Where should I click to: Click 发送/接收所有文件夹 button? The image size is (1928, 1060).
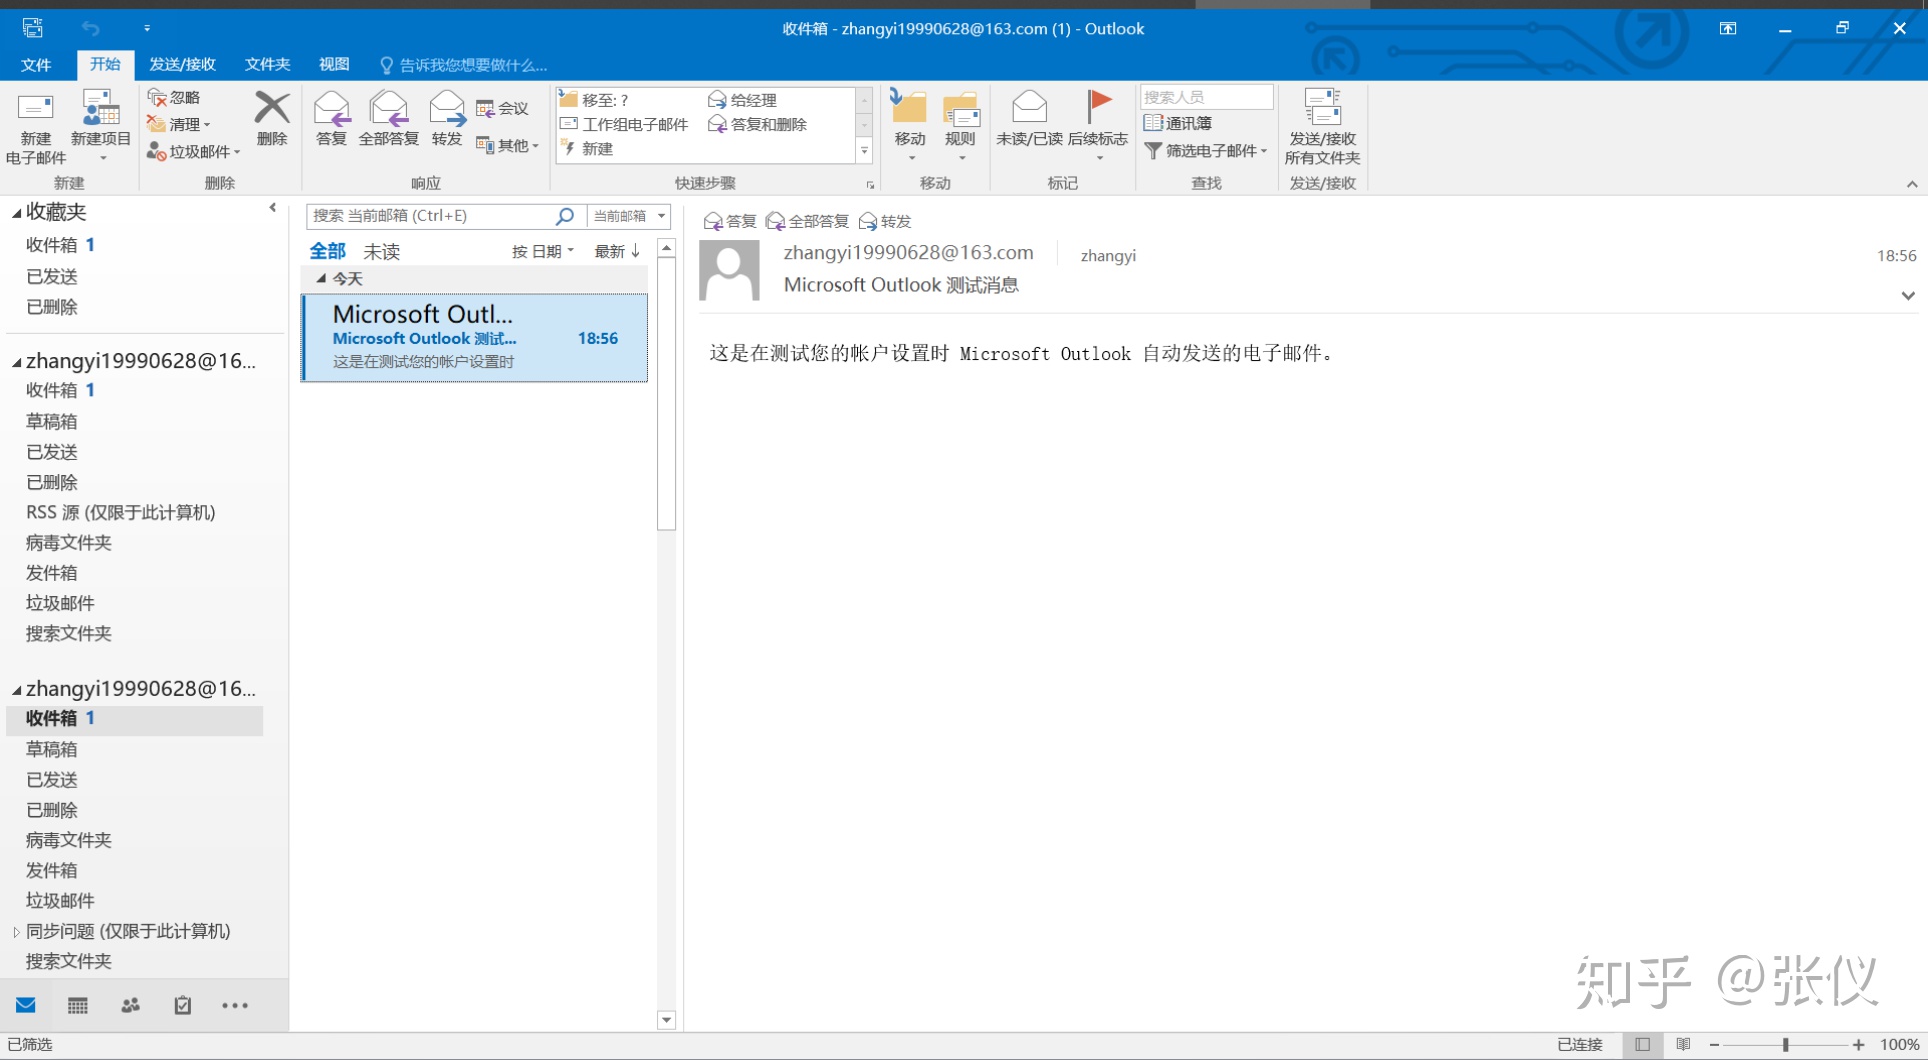1322,127
